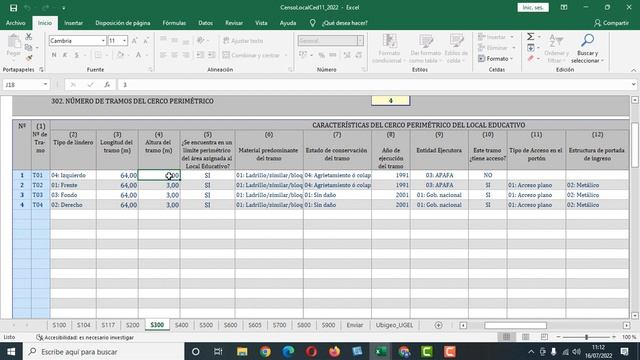This screenshot has height=360, width=640.
Task: Switch to sheet tab S400
Action: pyautogui.click(x=181, y=325)
